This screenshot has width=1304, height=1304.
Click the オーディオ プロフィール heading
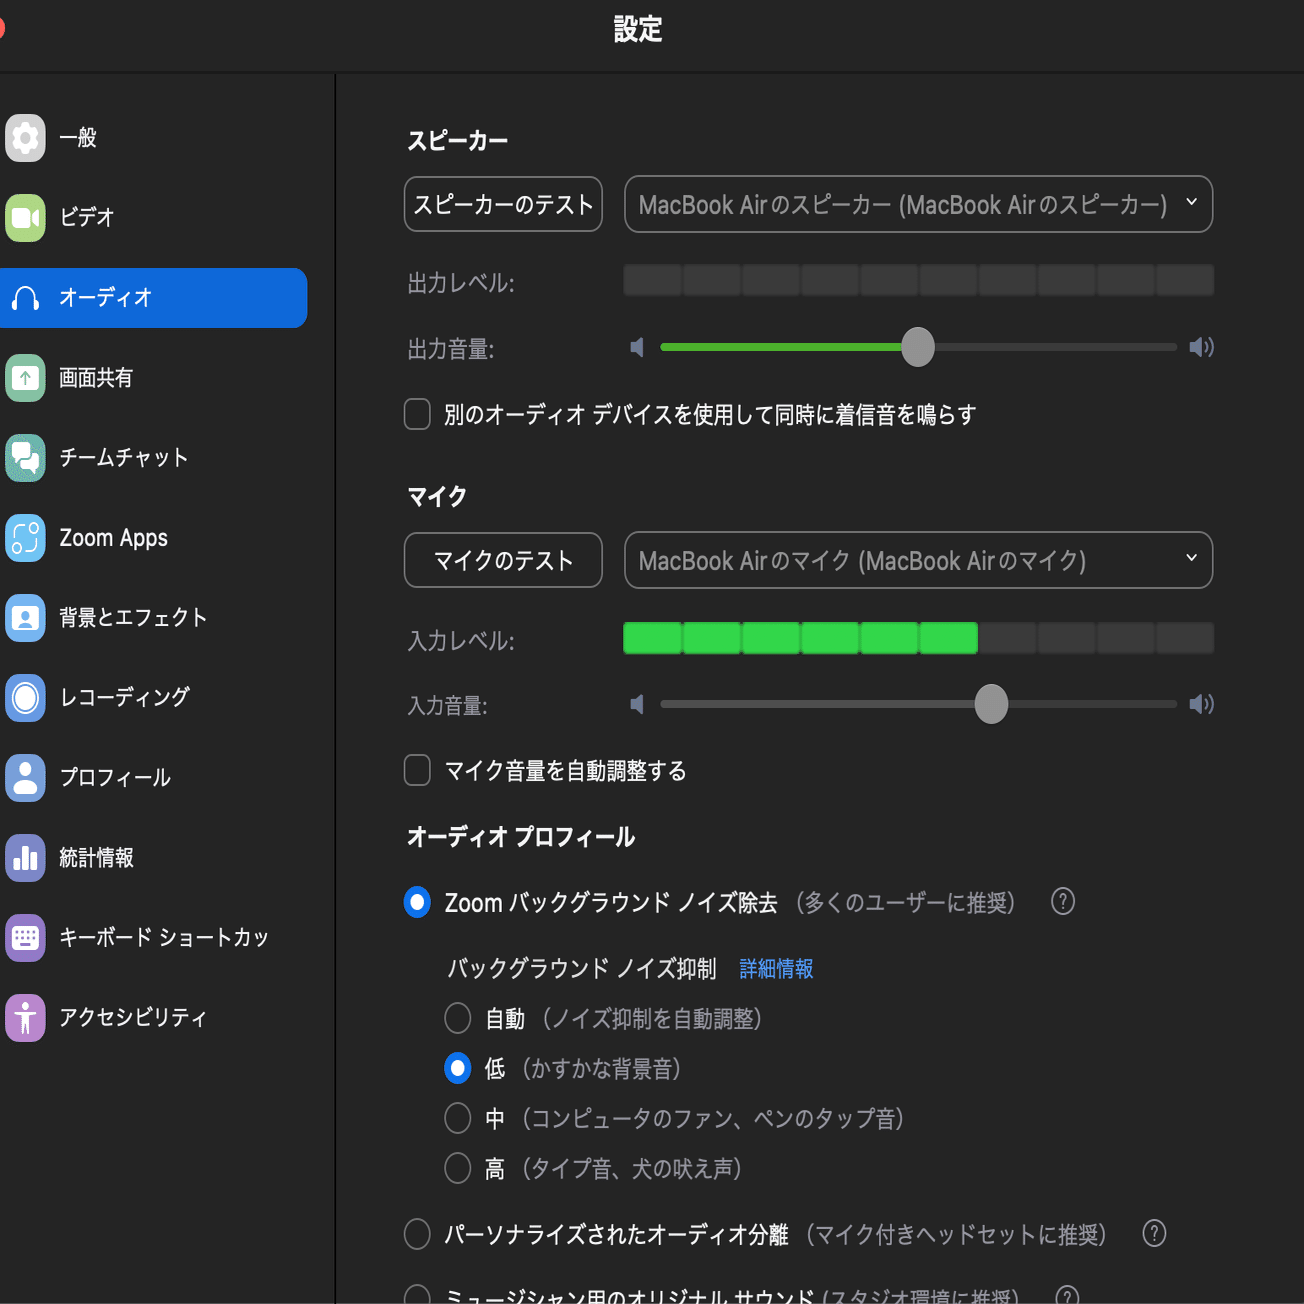point(521,837)
